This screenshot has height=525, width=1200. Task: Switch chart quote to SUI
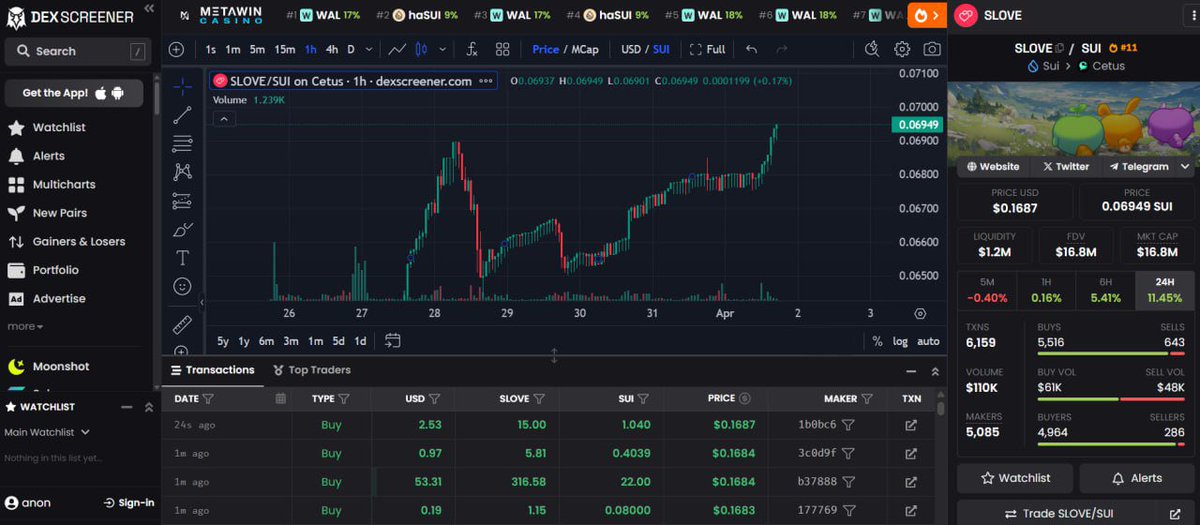pos(661,49)
